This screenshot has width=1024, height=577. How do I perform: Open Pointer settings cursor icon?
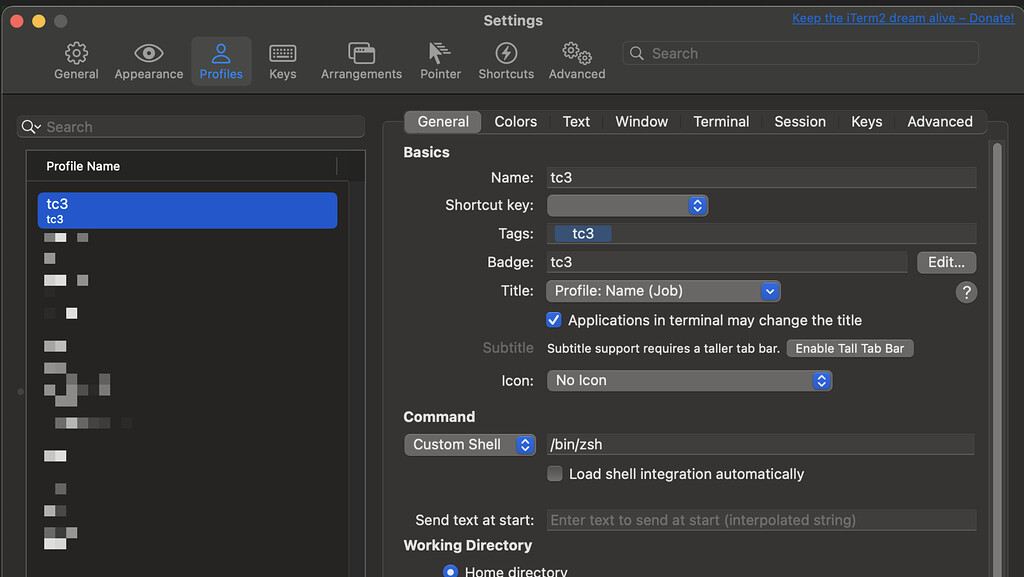(x=440, y=53)
